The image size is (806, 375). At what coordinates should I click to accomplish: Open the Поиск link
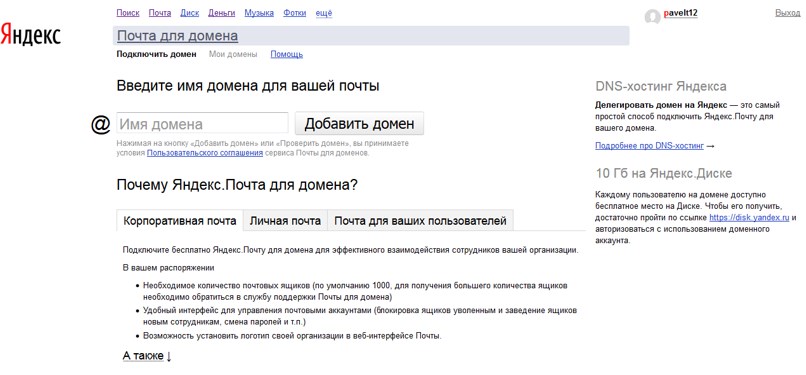(x=127, y=13)
